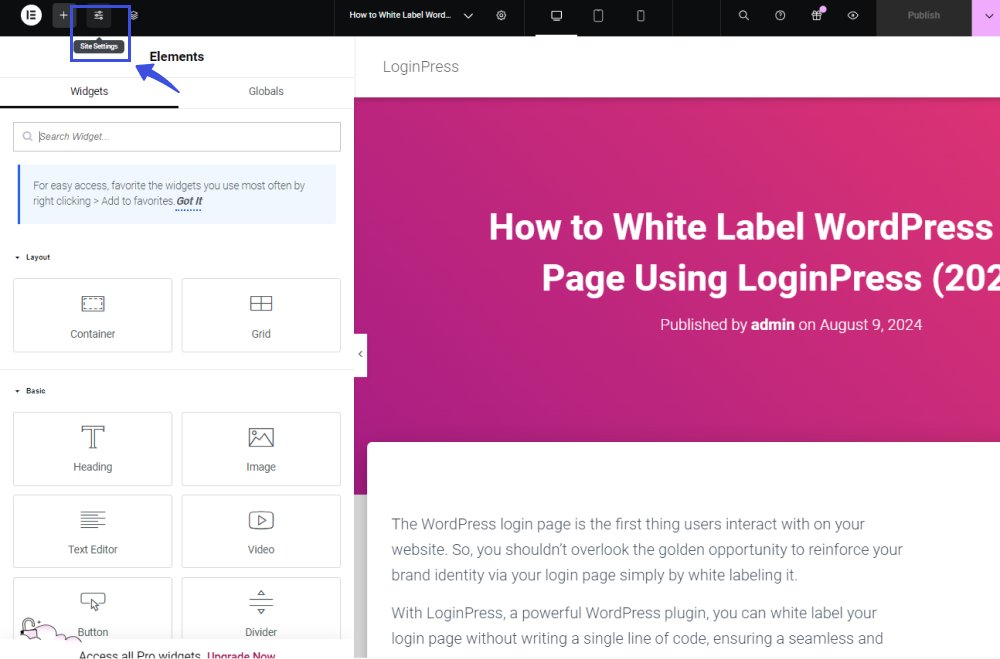The height and width of the screenshot is (659, 1000).
Task: Switch to mobile preview mode
Action: pyautogui.click(x=641, y=15)
